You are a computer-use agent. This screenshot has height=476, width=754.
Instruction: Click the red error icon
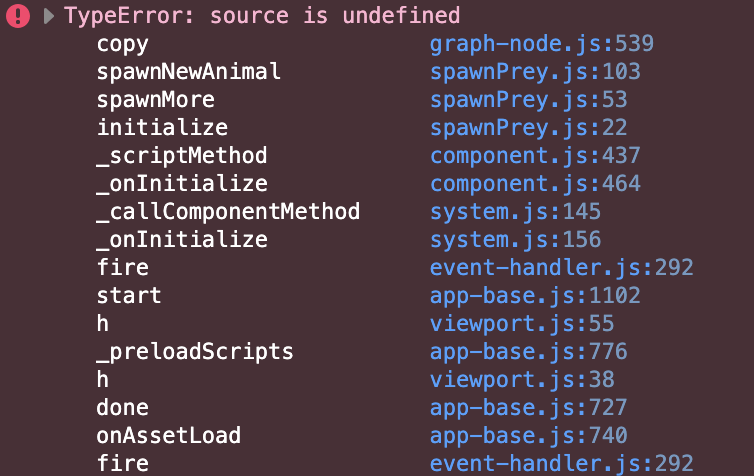tap(19, 16)
